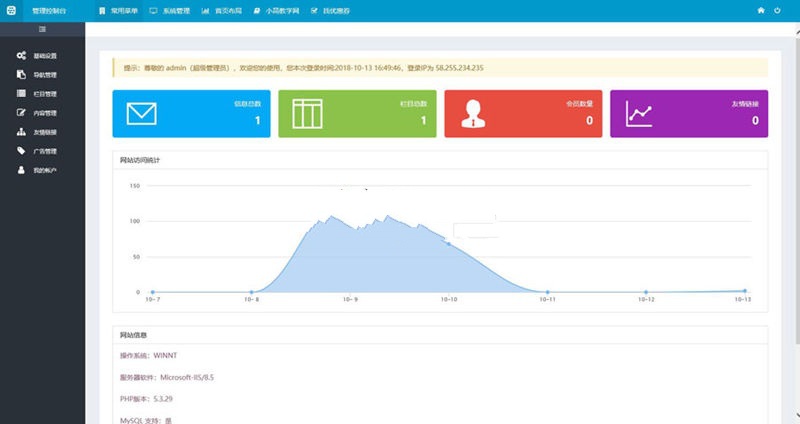Select the 系统管理 top menu
This screenshot has height=424, width=800.
(x=169, y=10)
